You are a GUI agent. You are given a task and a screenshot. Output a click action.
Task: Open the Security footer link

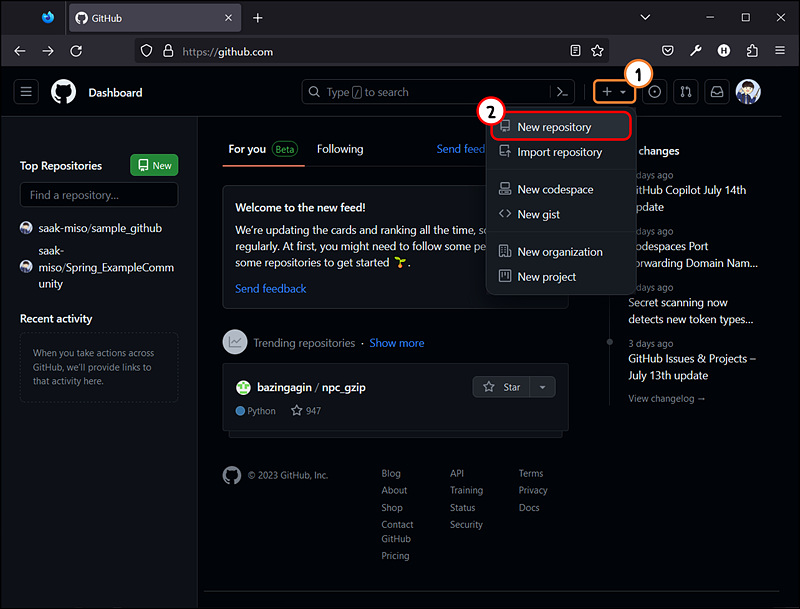466,524
